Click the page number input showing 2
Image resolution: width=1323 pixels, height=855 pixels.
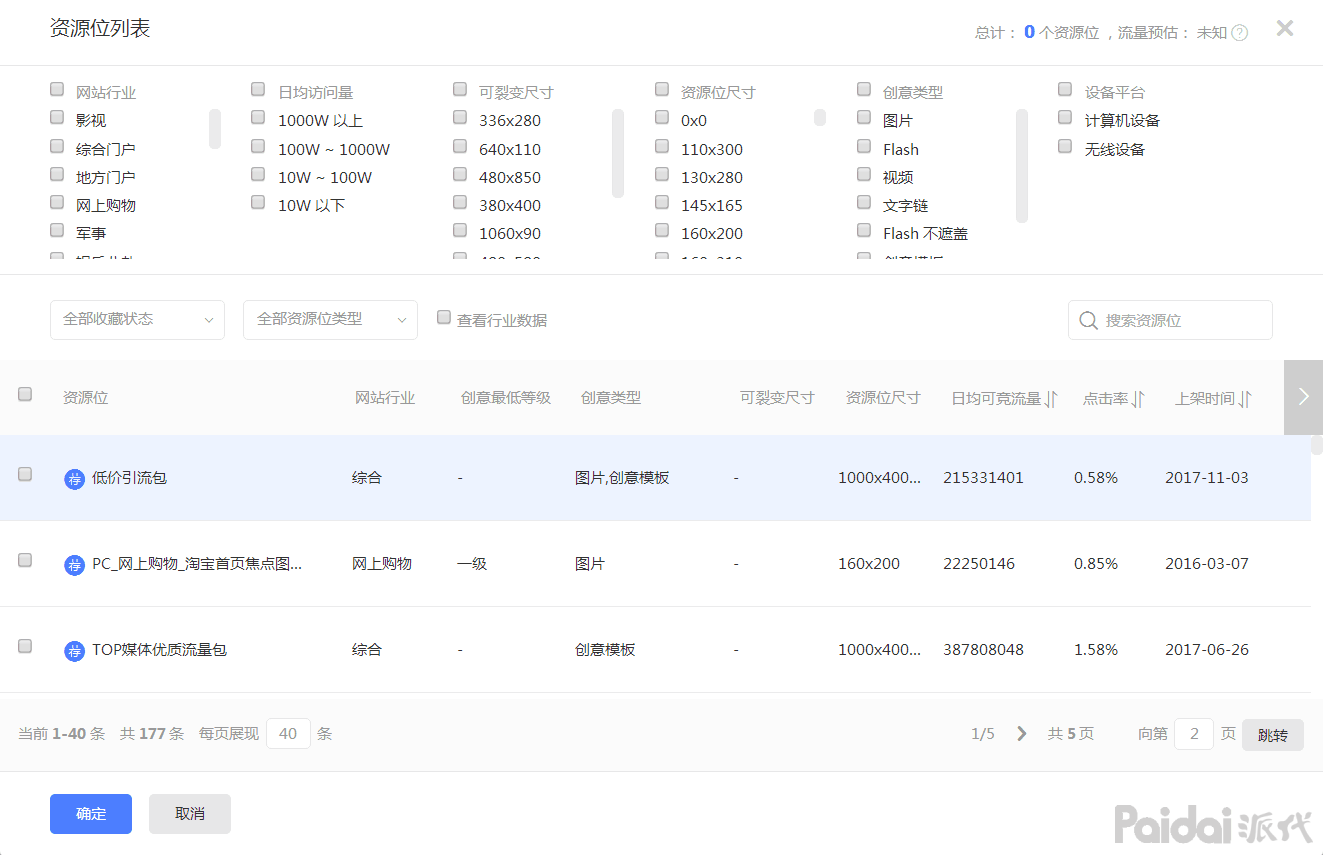coord(1193,733)
